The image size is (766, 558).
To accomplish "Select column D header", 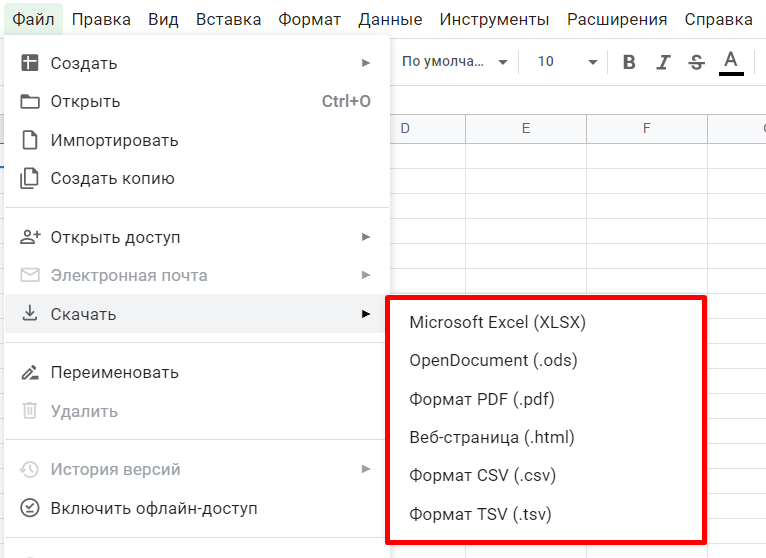I will point(427,129).
